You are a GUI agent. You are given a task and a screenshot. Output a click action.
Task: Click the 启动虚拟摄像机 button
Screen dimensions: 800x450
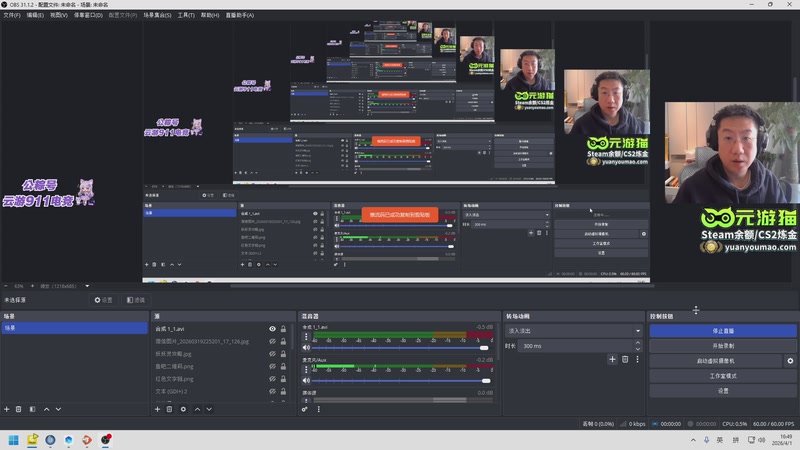pos(716,361)
